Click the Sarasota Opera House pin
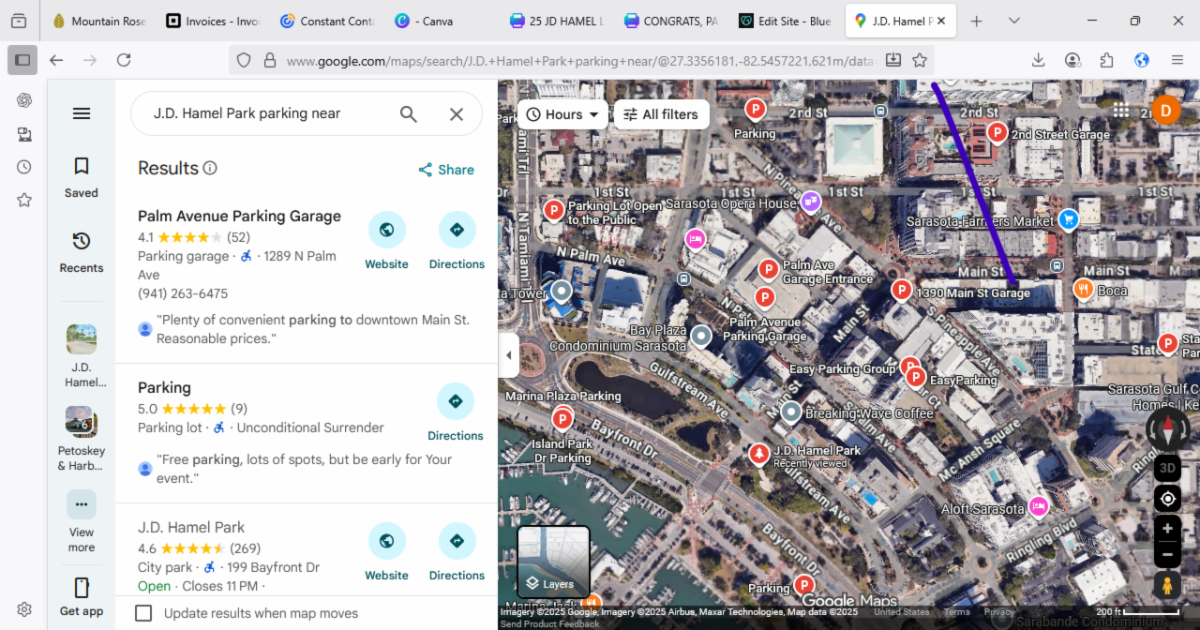Screen dimensions: 1200x630 pyautogui.click(x=810, y=201)
